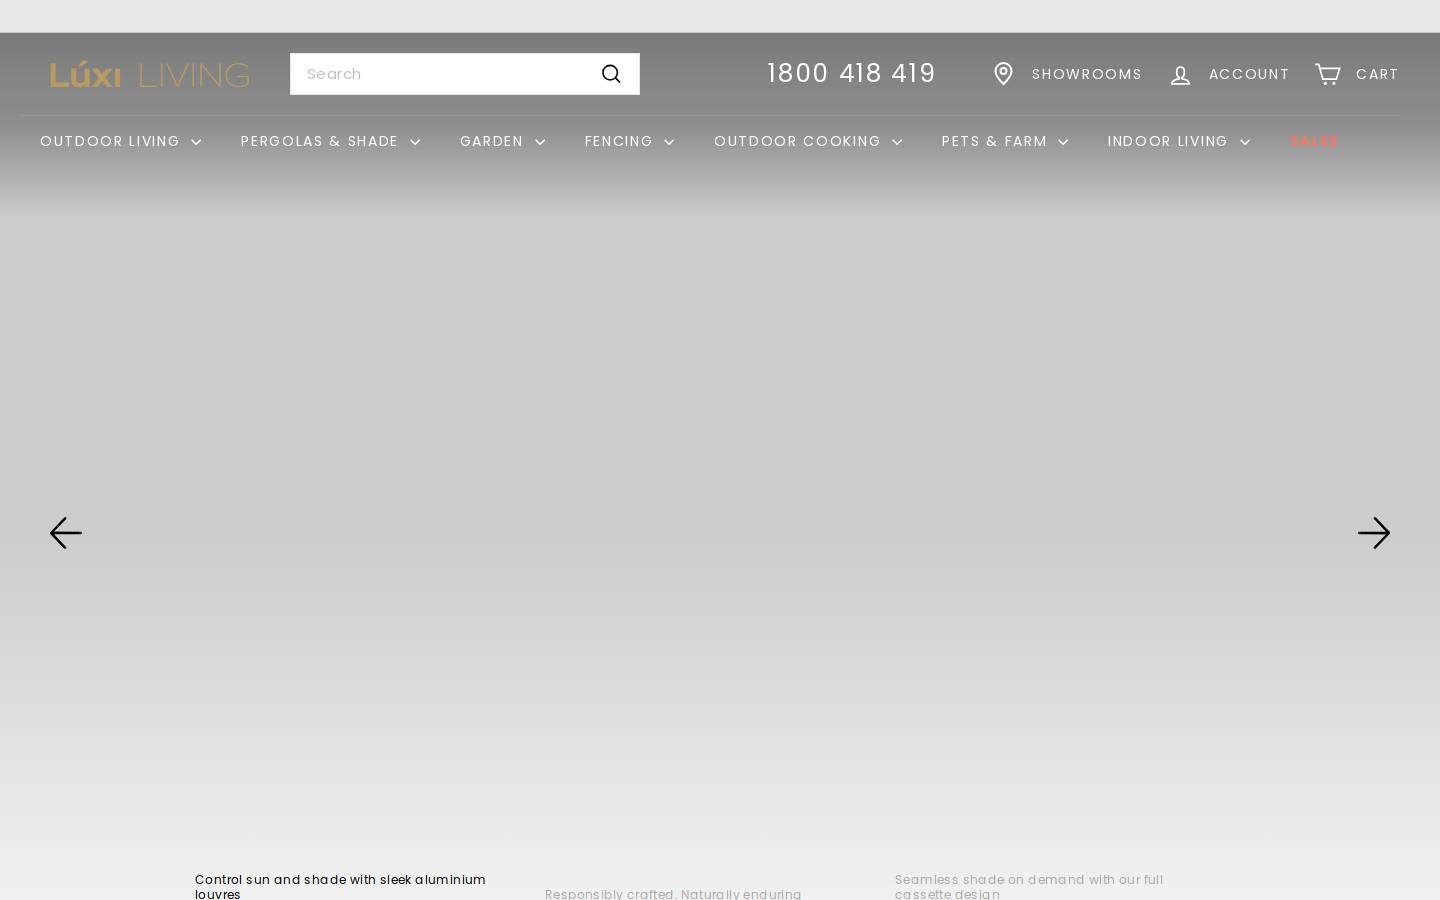Screen dimensions: 1440x900
Task: Open the Indoor Living menu
Action: point(1167,141)
